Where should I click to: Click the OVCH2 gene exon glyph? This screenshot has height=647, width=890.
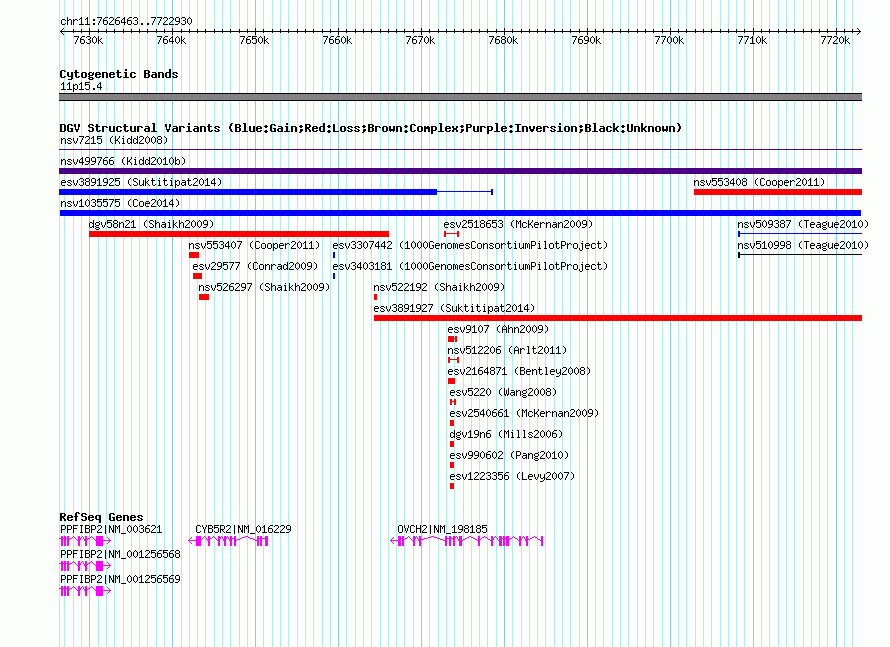pyautogui.click(x=467, y=541)
